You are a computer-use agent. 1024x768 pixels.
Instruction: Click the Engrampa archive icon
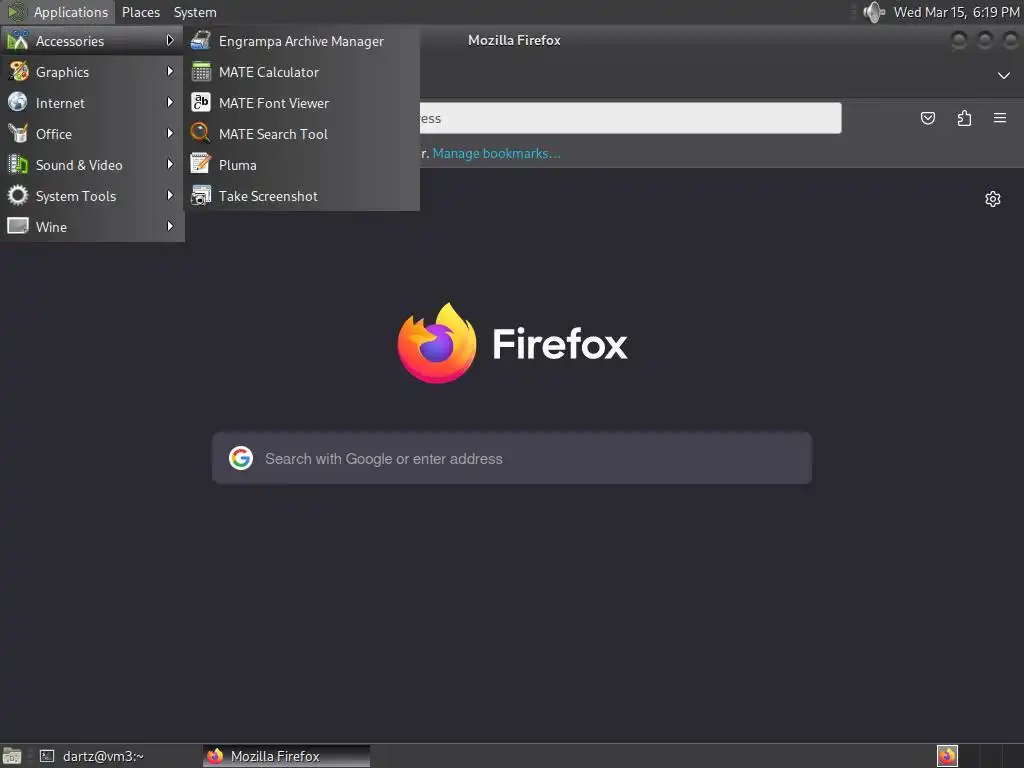(200, 40)
